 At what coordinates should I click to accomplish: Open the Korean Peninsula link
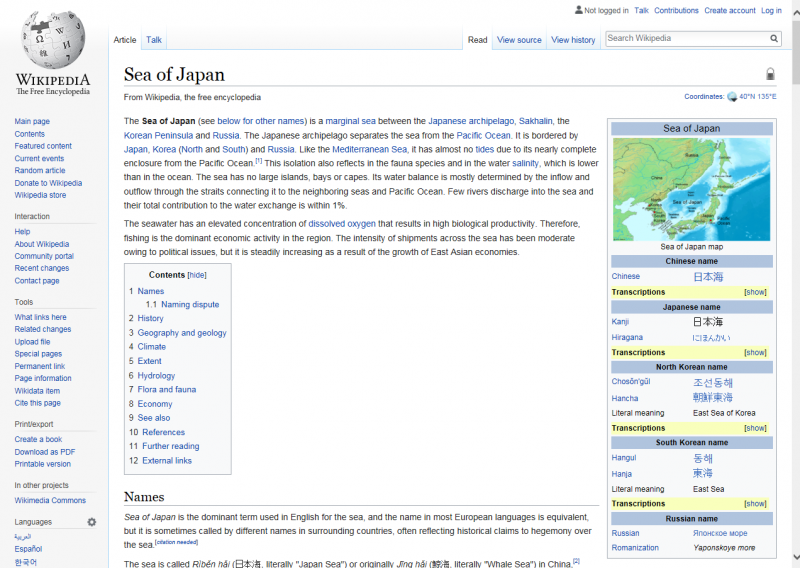tap(158, 135)
